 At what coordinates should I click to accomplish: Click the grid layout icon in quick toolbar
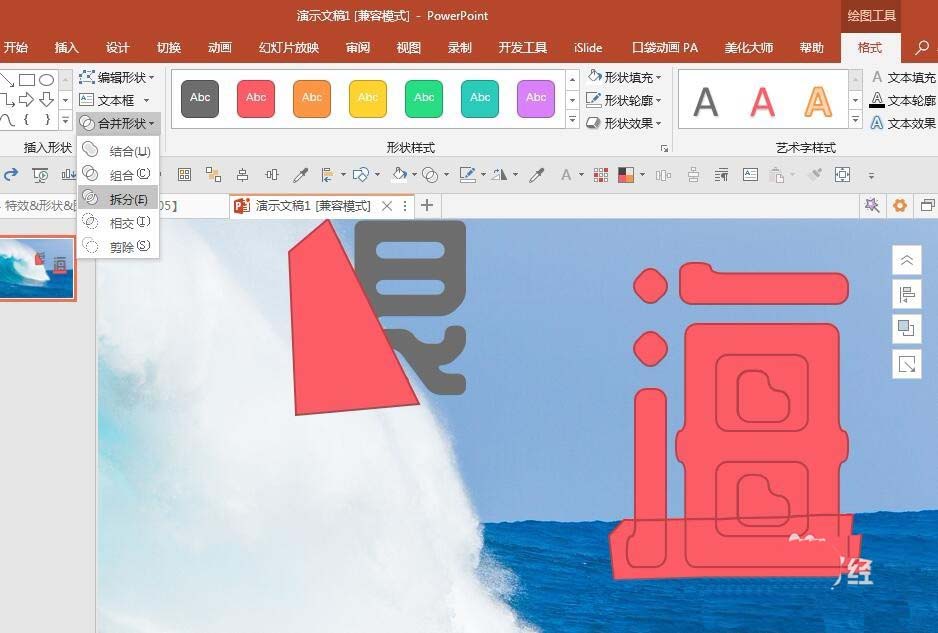click(x=184, y=175)
